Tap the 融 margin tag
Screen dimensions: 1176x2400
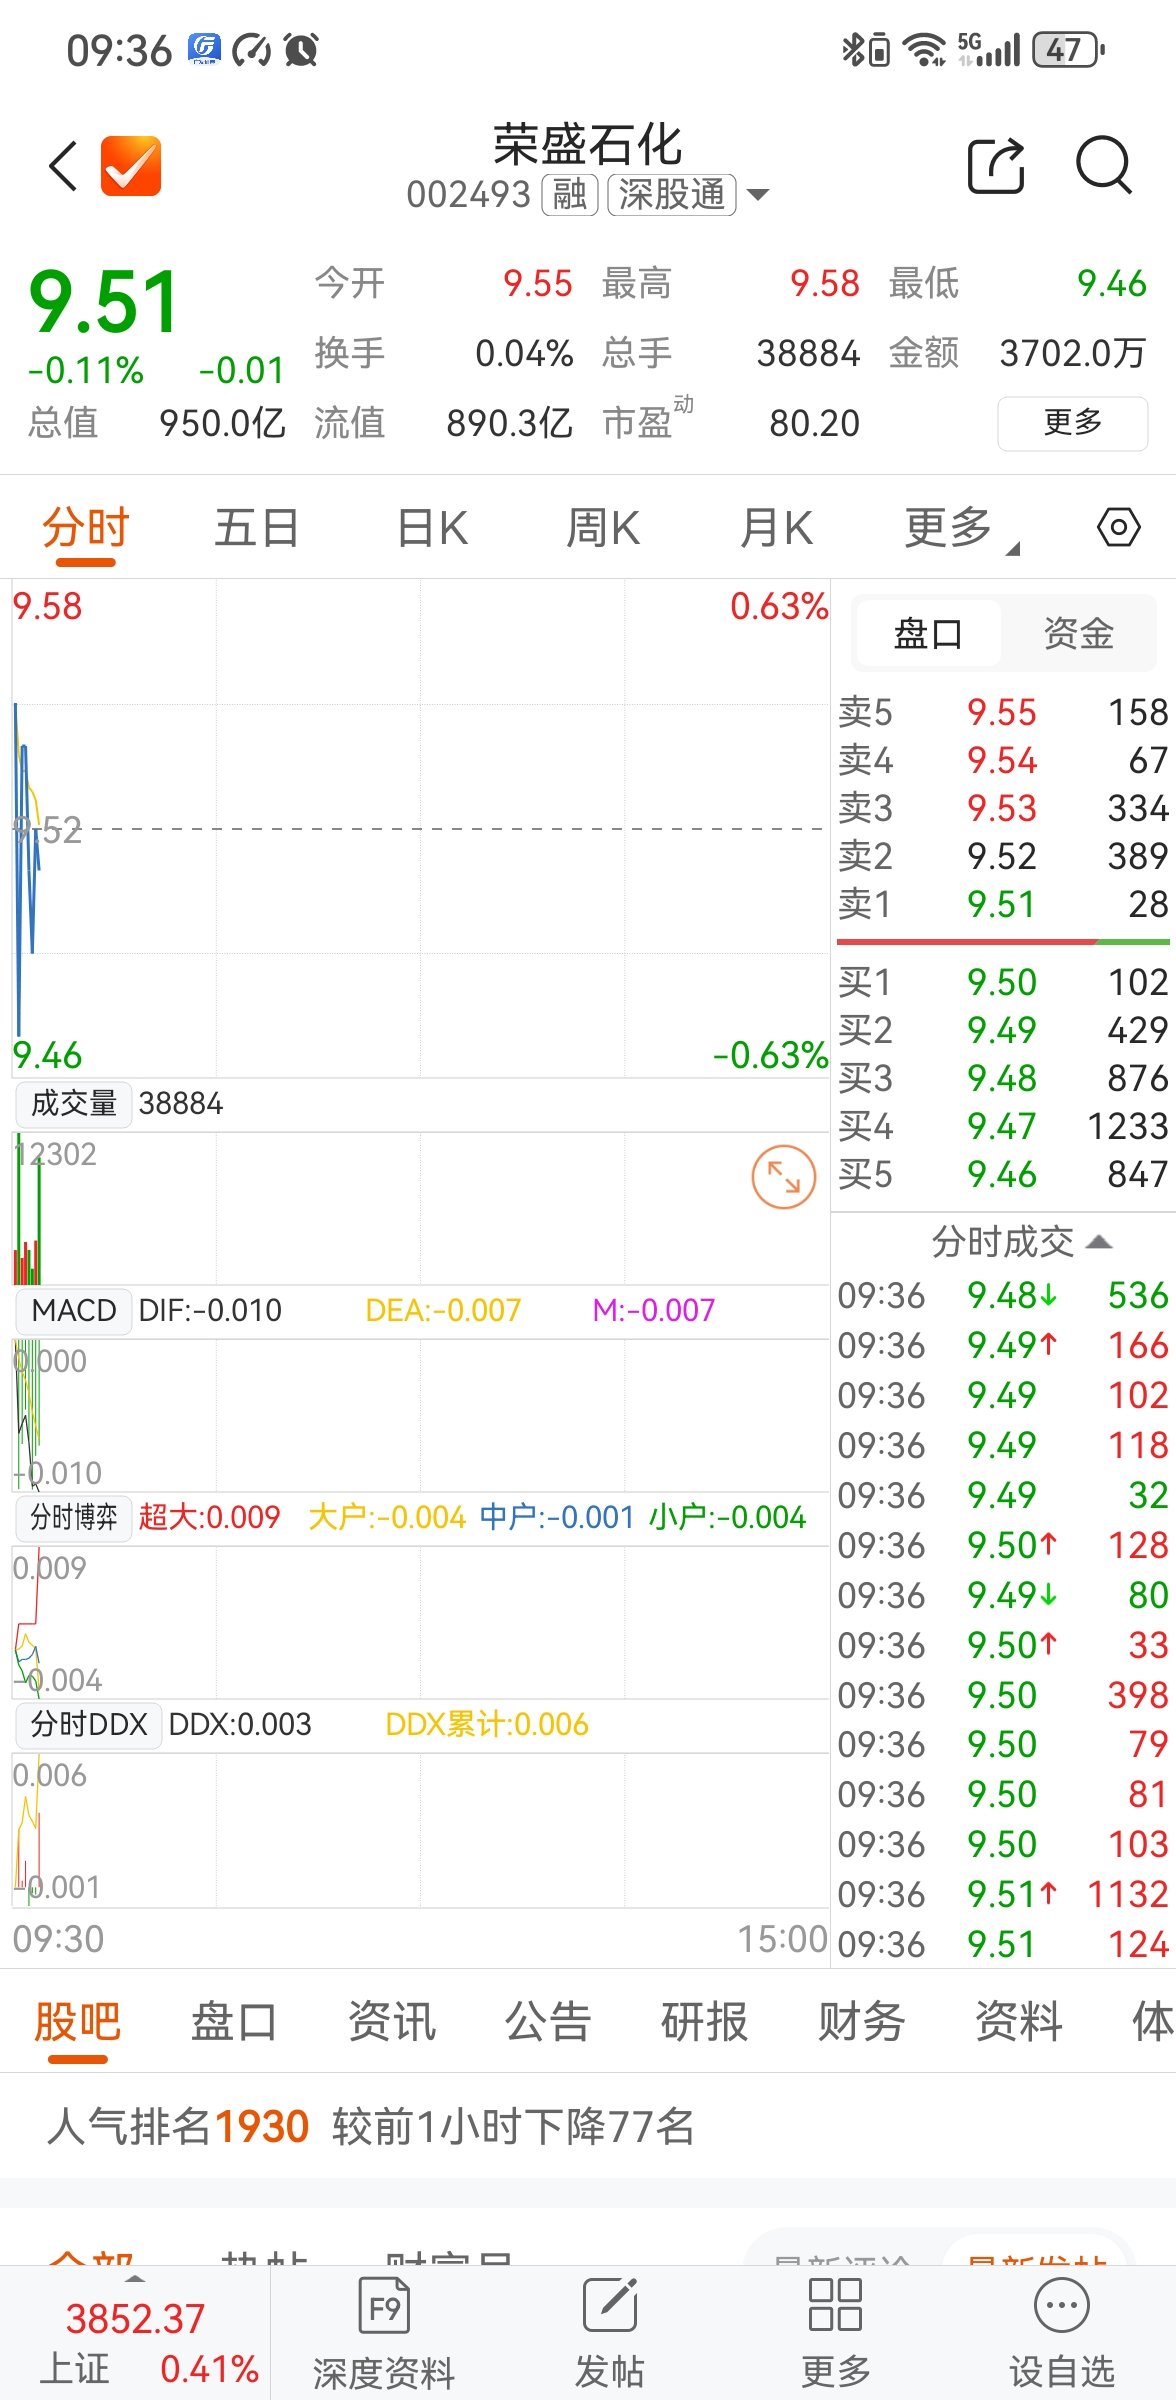click(569, 194)
